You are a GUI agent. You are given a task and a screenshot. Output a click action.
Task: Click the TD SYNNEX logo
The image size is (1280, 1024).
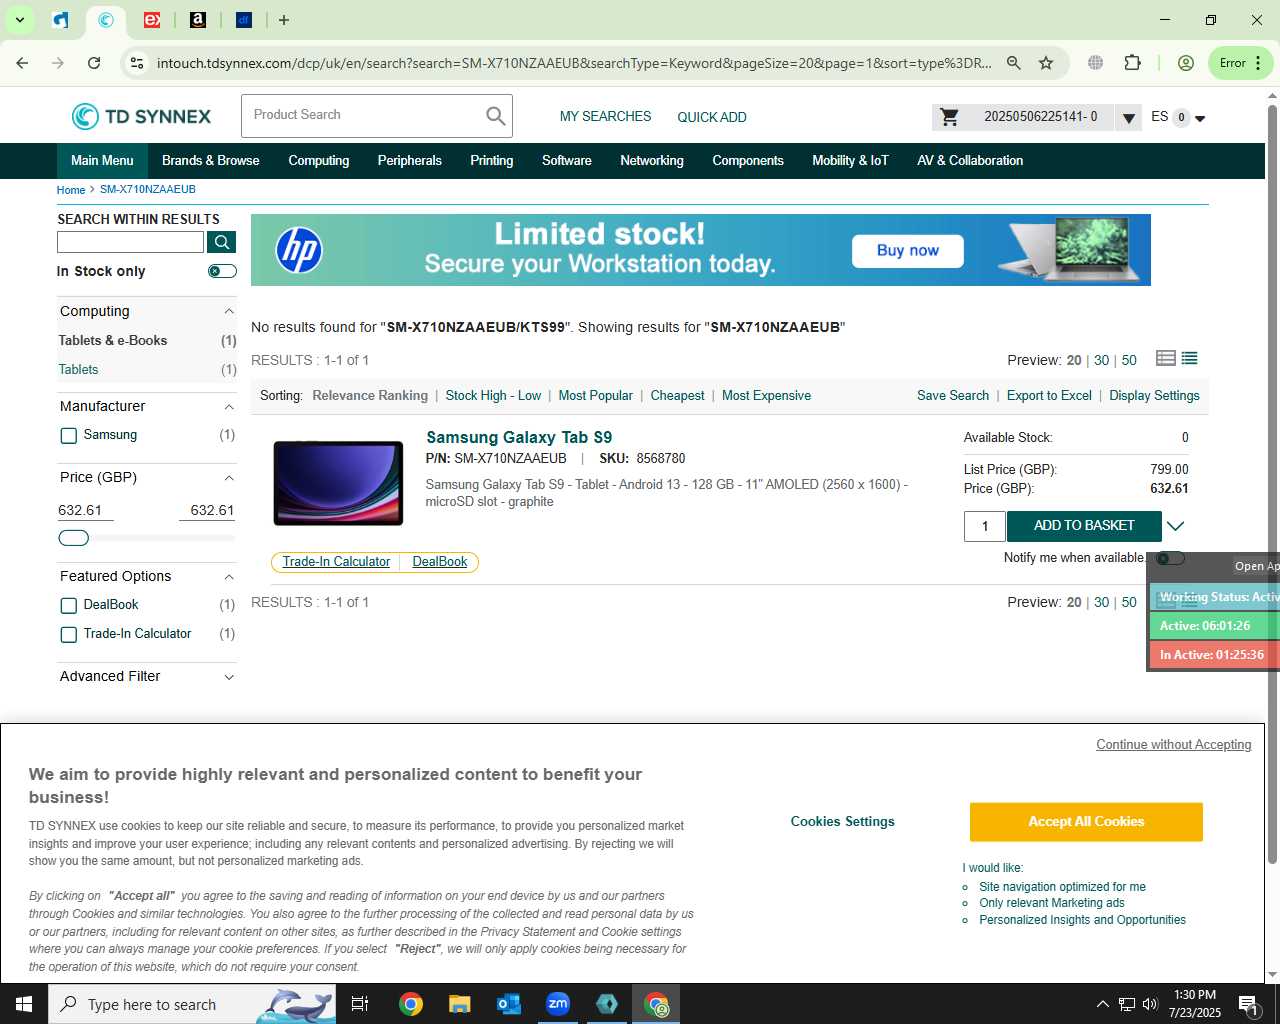pyautogui.click(x=141, y=116)
